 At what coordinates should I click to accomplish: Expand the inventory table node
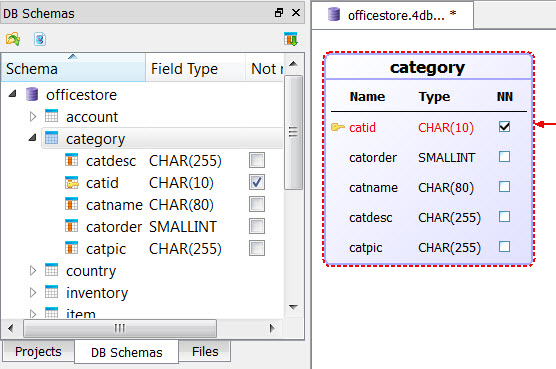click(33, 292)
